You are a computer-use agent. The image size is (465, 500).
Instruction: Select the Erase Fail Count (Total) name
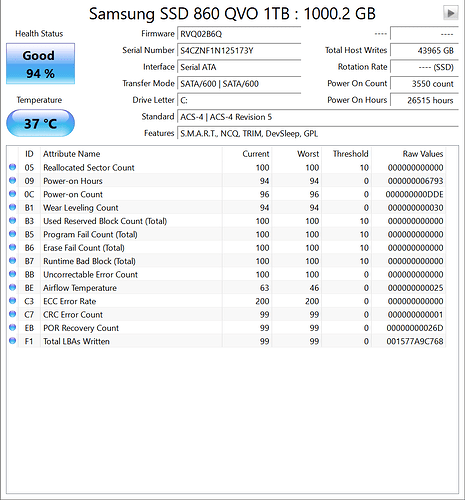pos(84,248)
